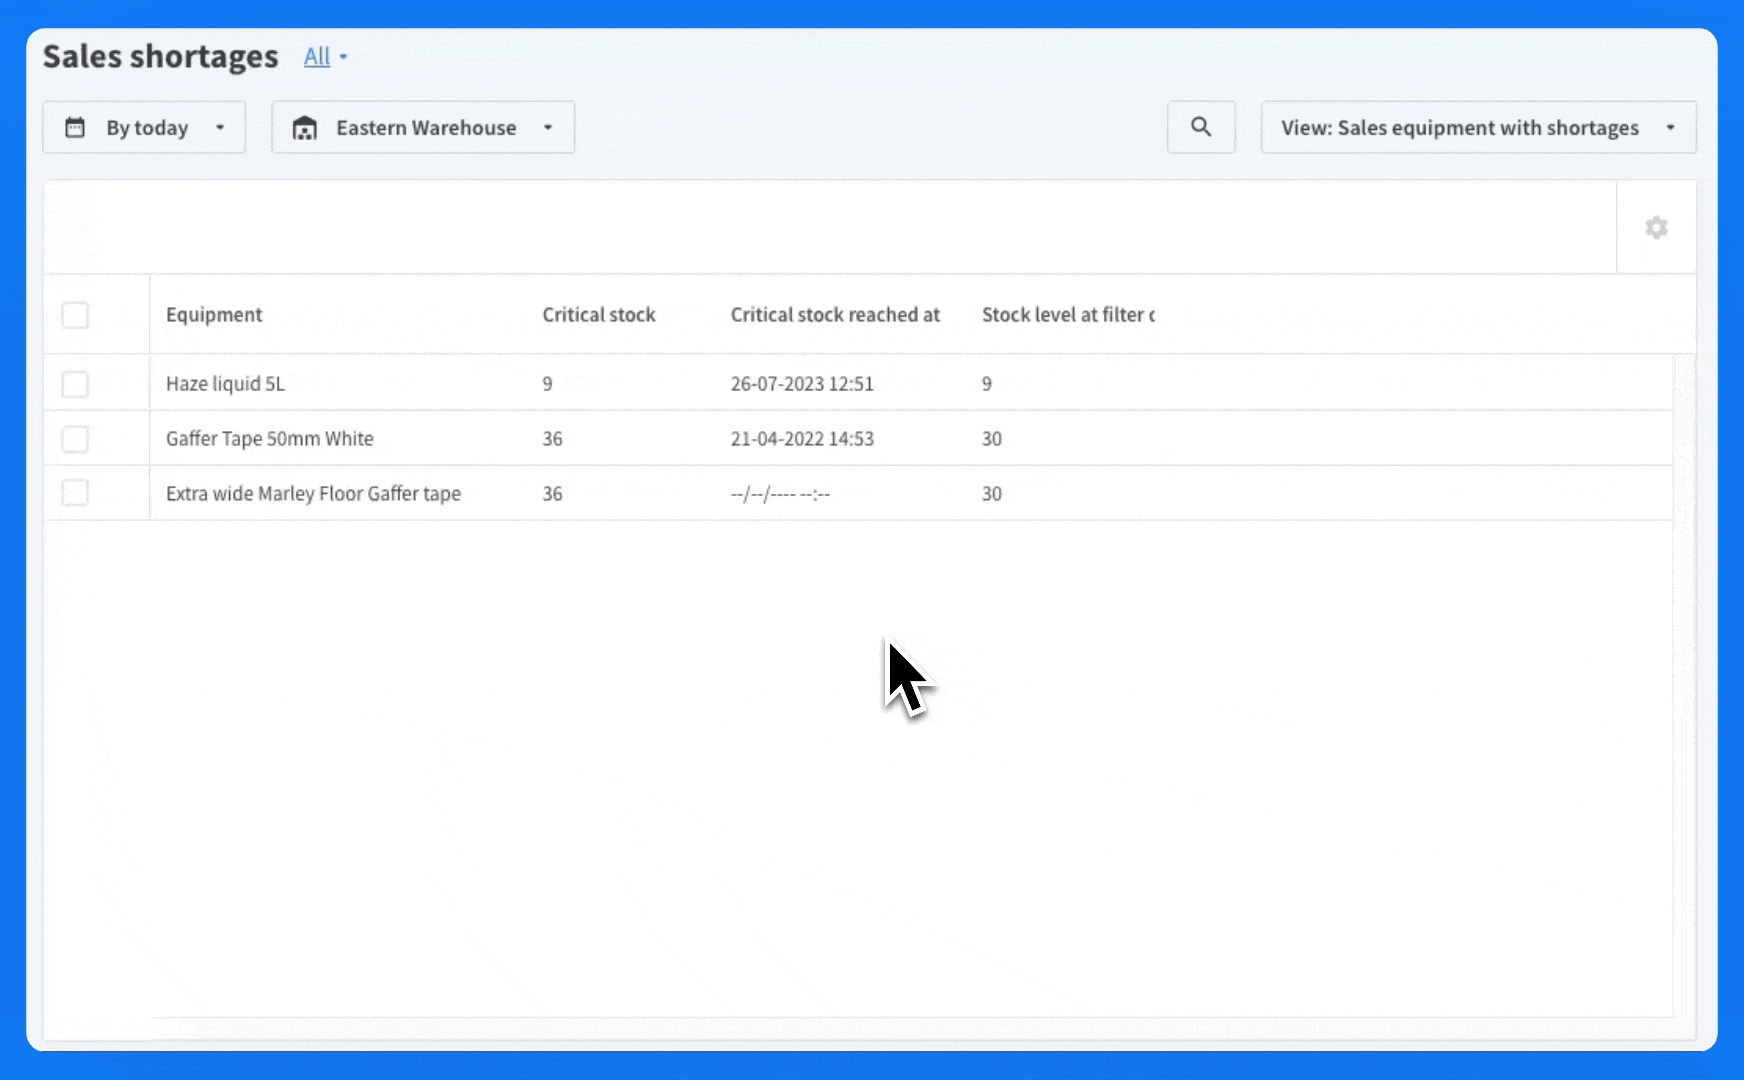
Task: Click the warehouse building icon
Action: pyautogui.click(x=305, y=128)
